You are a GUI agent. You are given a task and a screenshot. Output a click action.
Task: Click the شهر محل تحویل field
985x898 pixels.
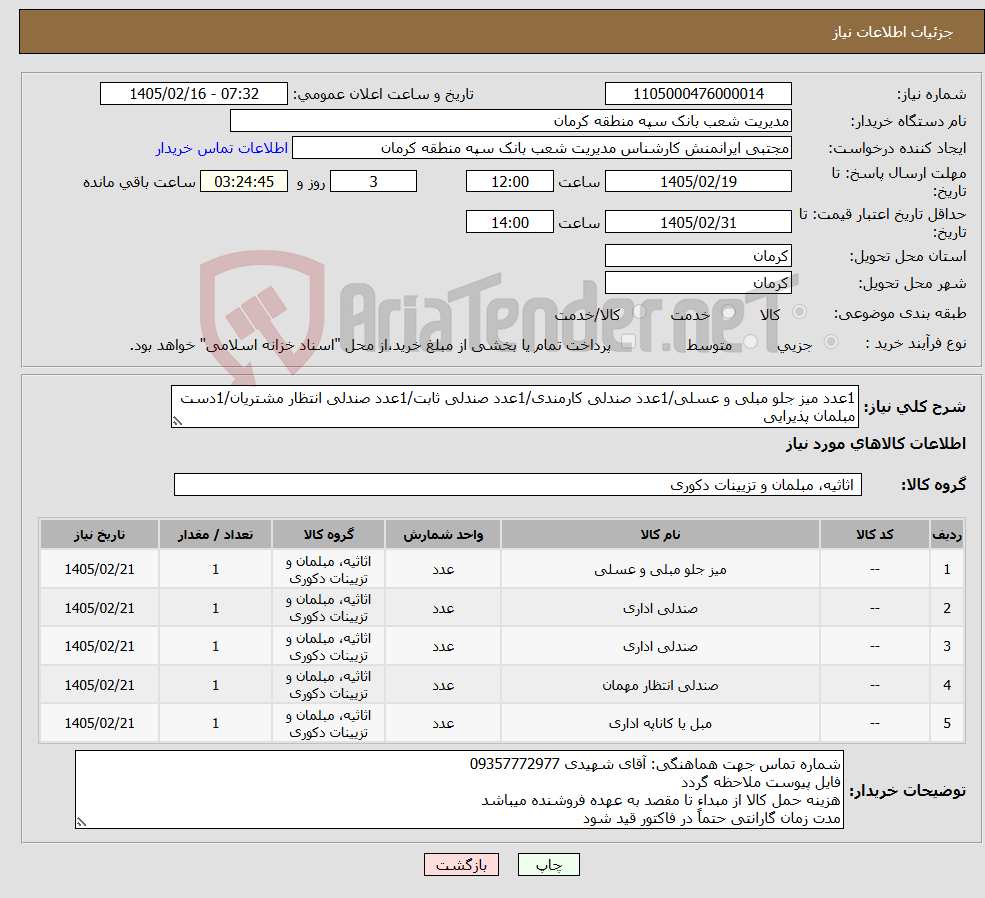tap(698, 283)
